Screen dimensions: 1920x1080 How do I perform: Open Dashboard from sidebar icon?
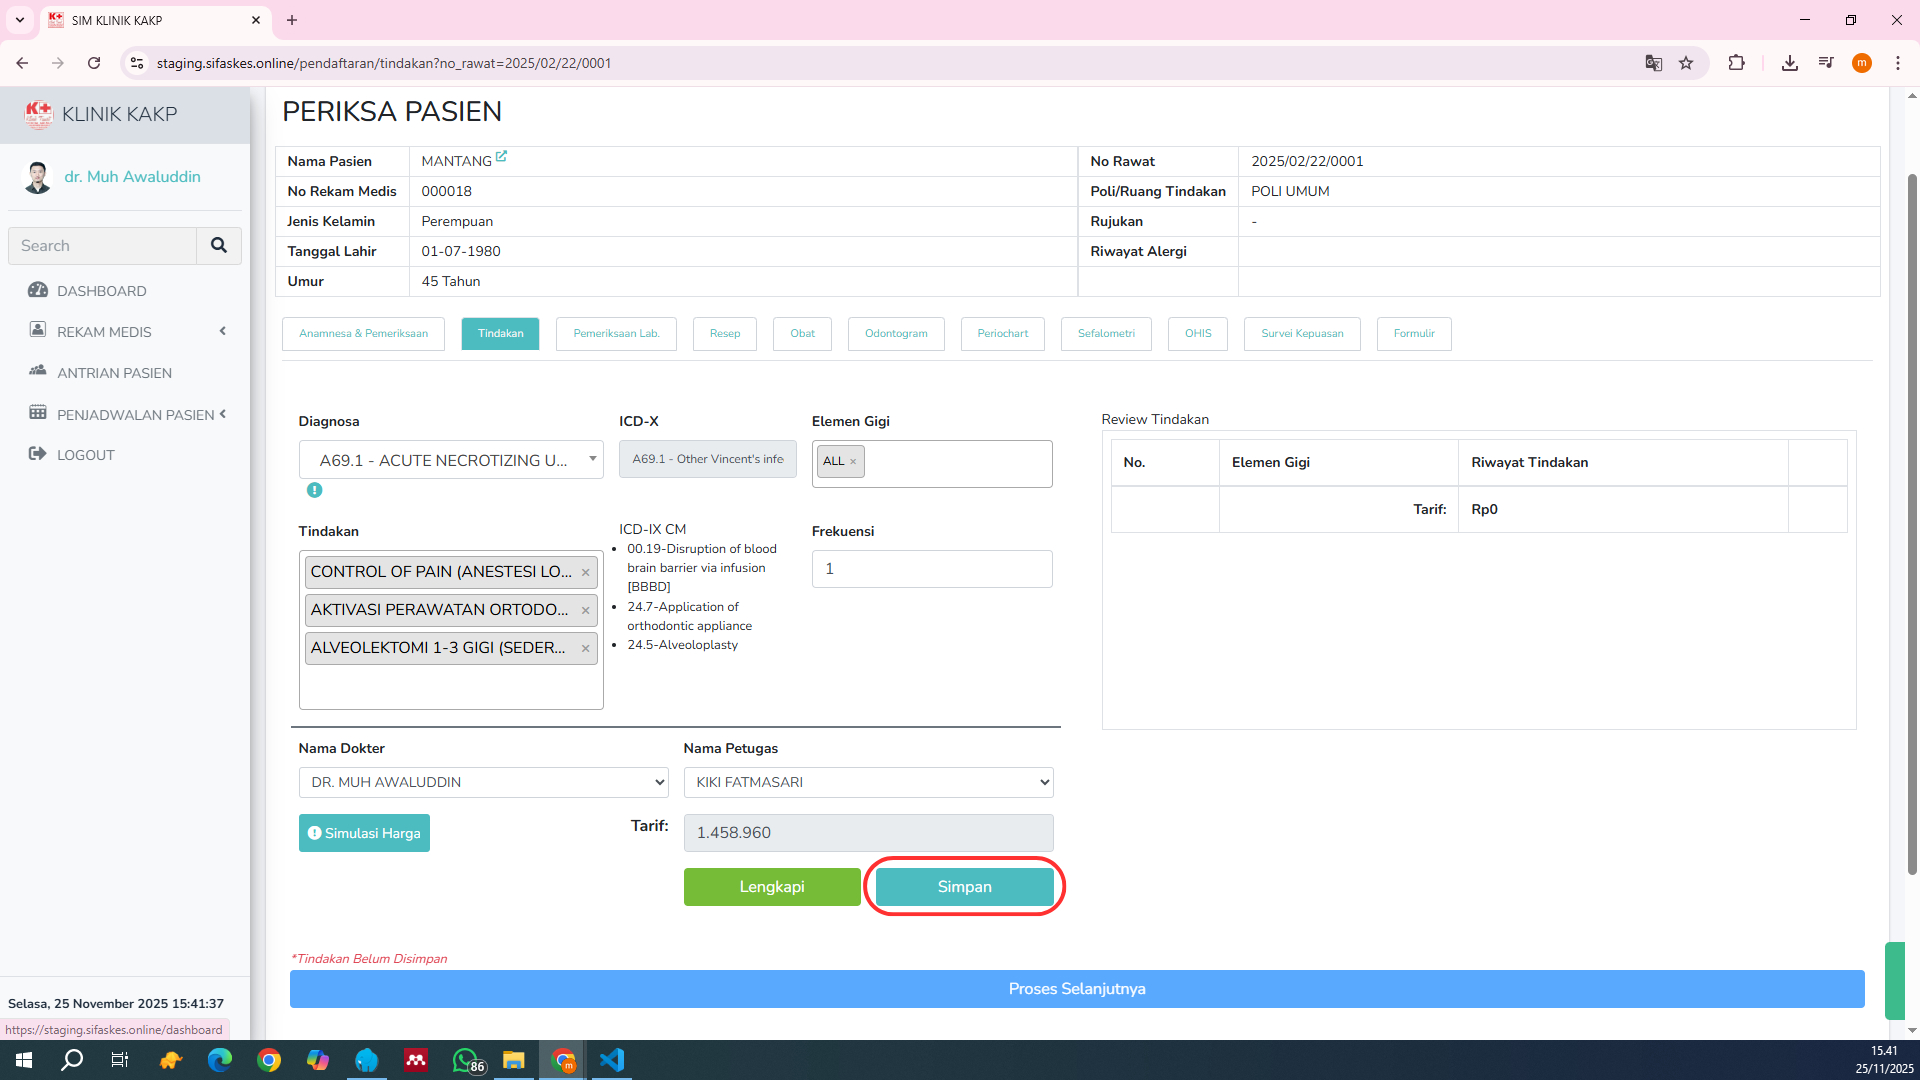[x=38, y=291]
